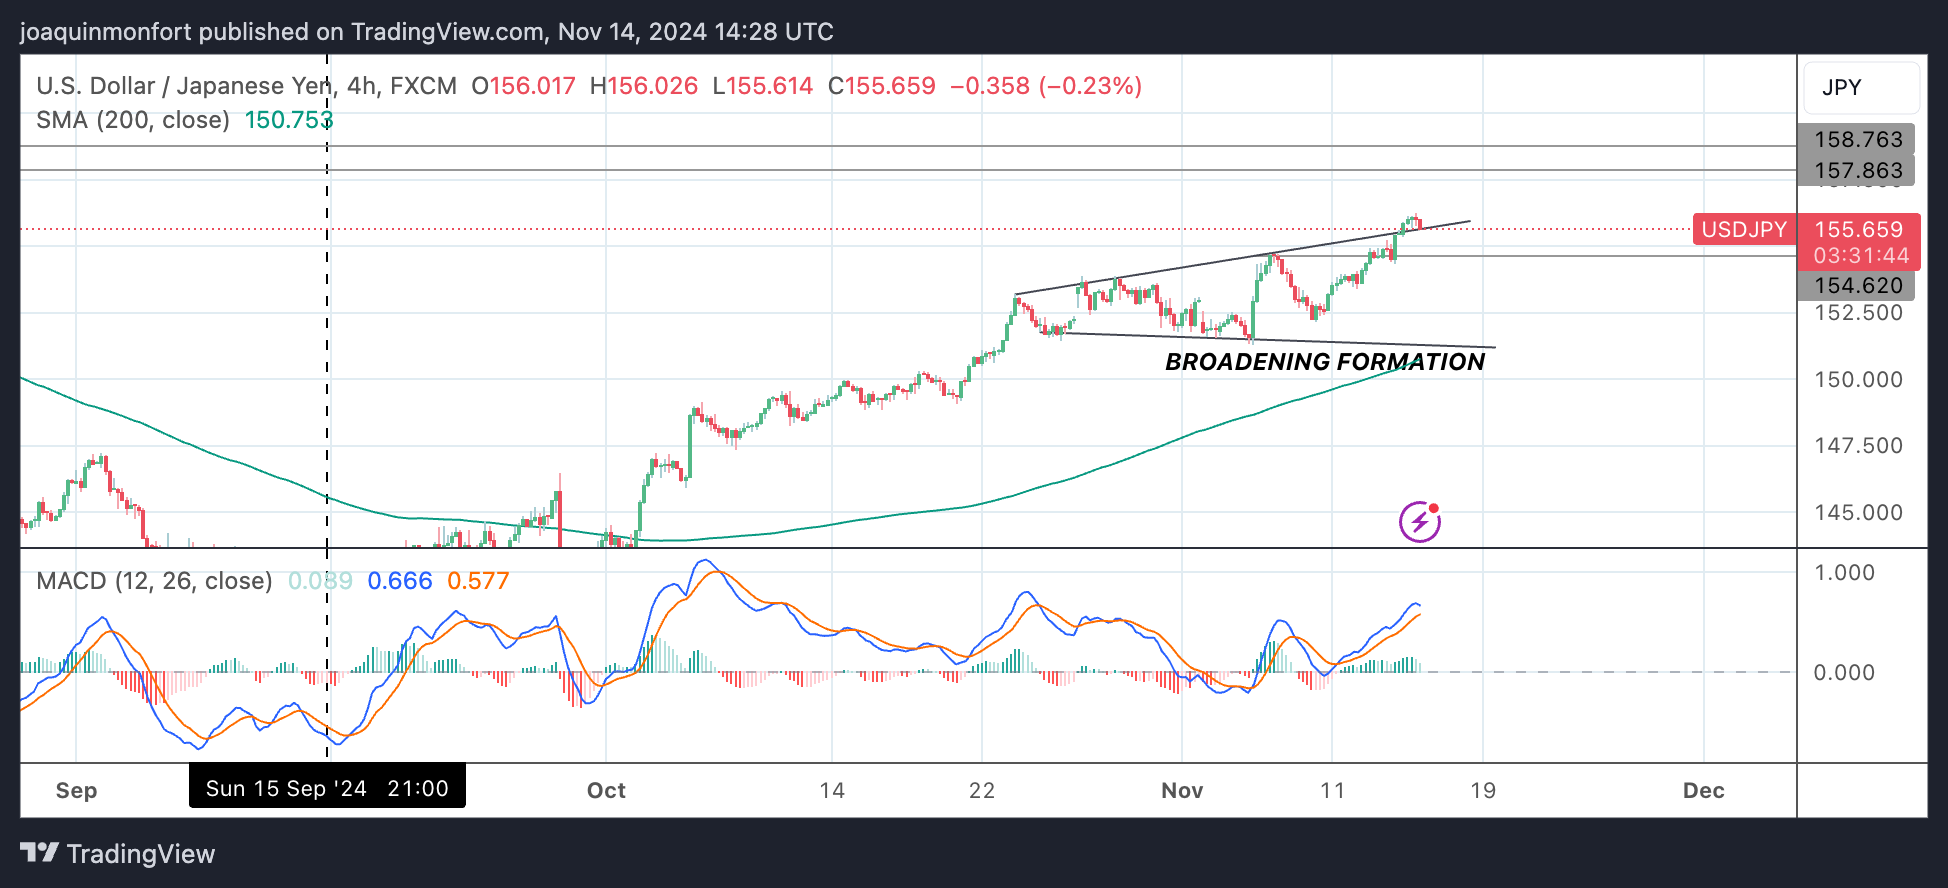Select the 158.763 price level label
This screenshot has height=888, width=1948.
coord(1856,139)
